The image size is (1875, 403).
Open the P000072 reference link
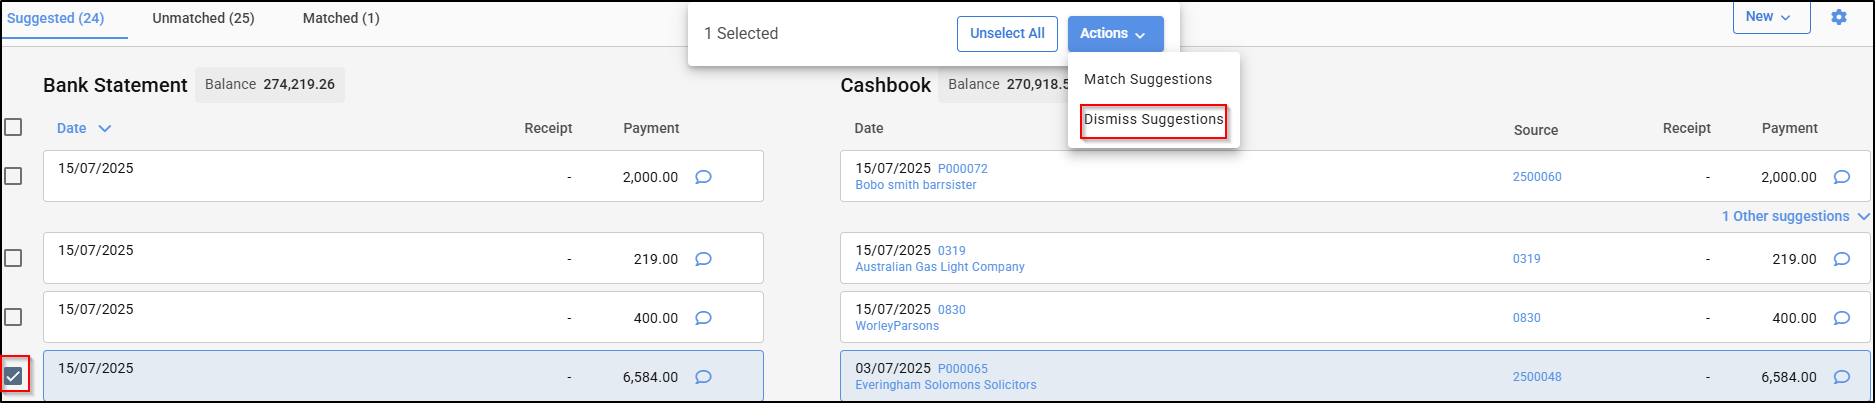pos(962,169)
